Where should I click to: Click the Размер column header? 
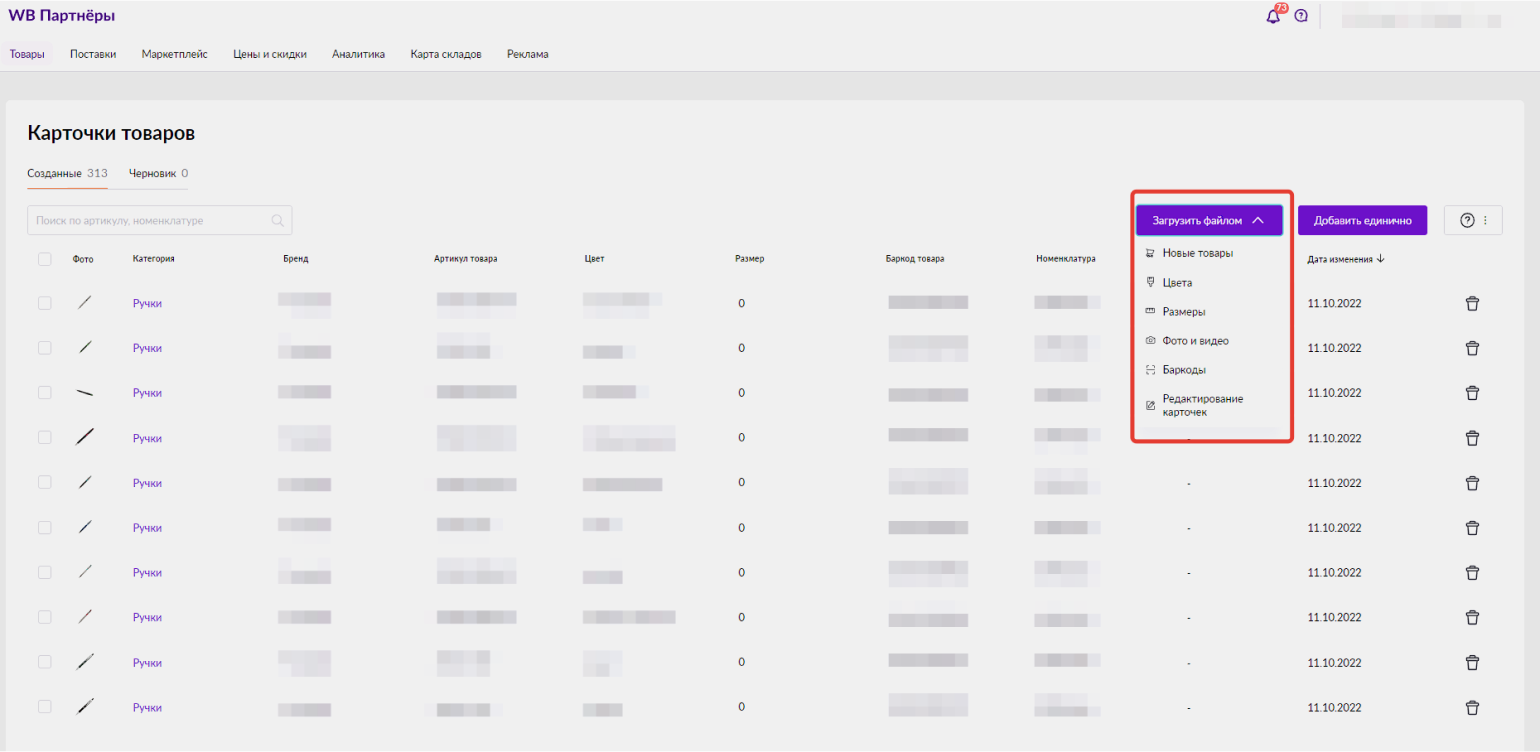click(x=749, y=259)
